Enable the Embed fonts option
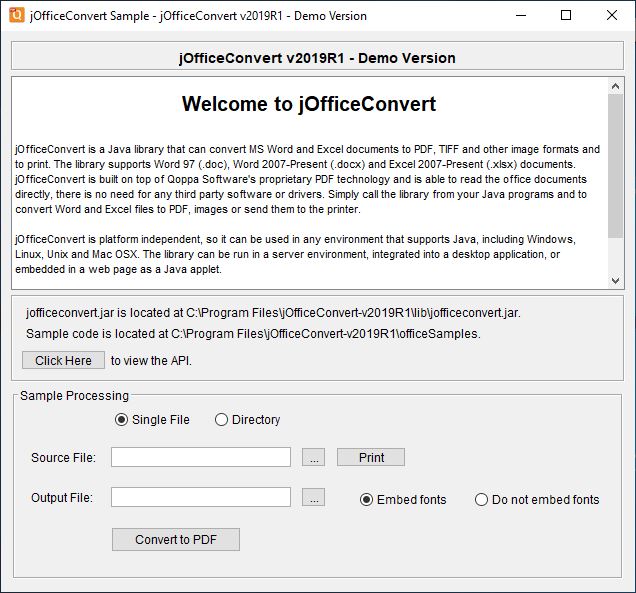 367,499
